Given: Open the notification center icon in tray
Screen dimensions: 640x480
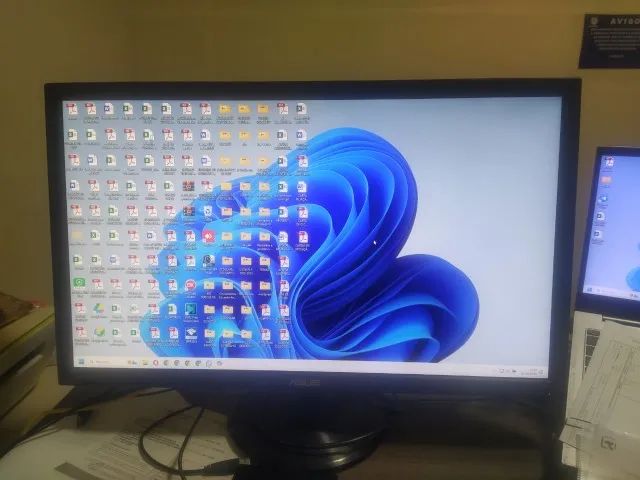Looking at the screenshot, I should 541,372.
